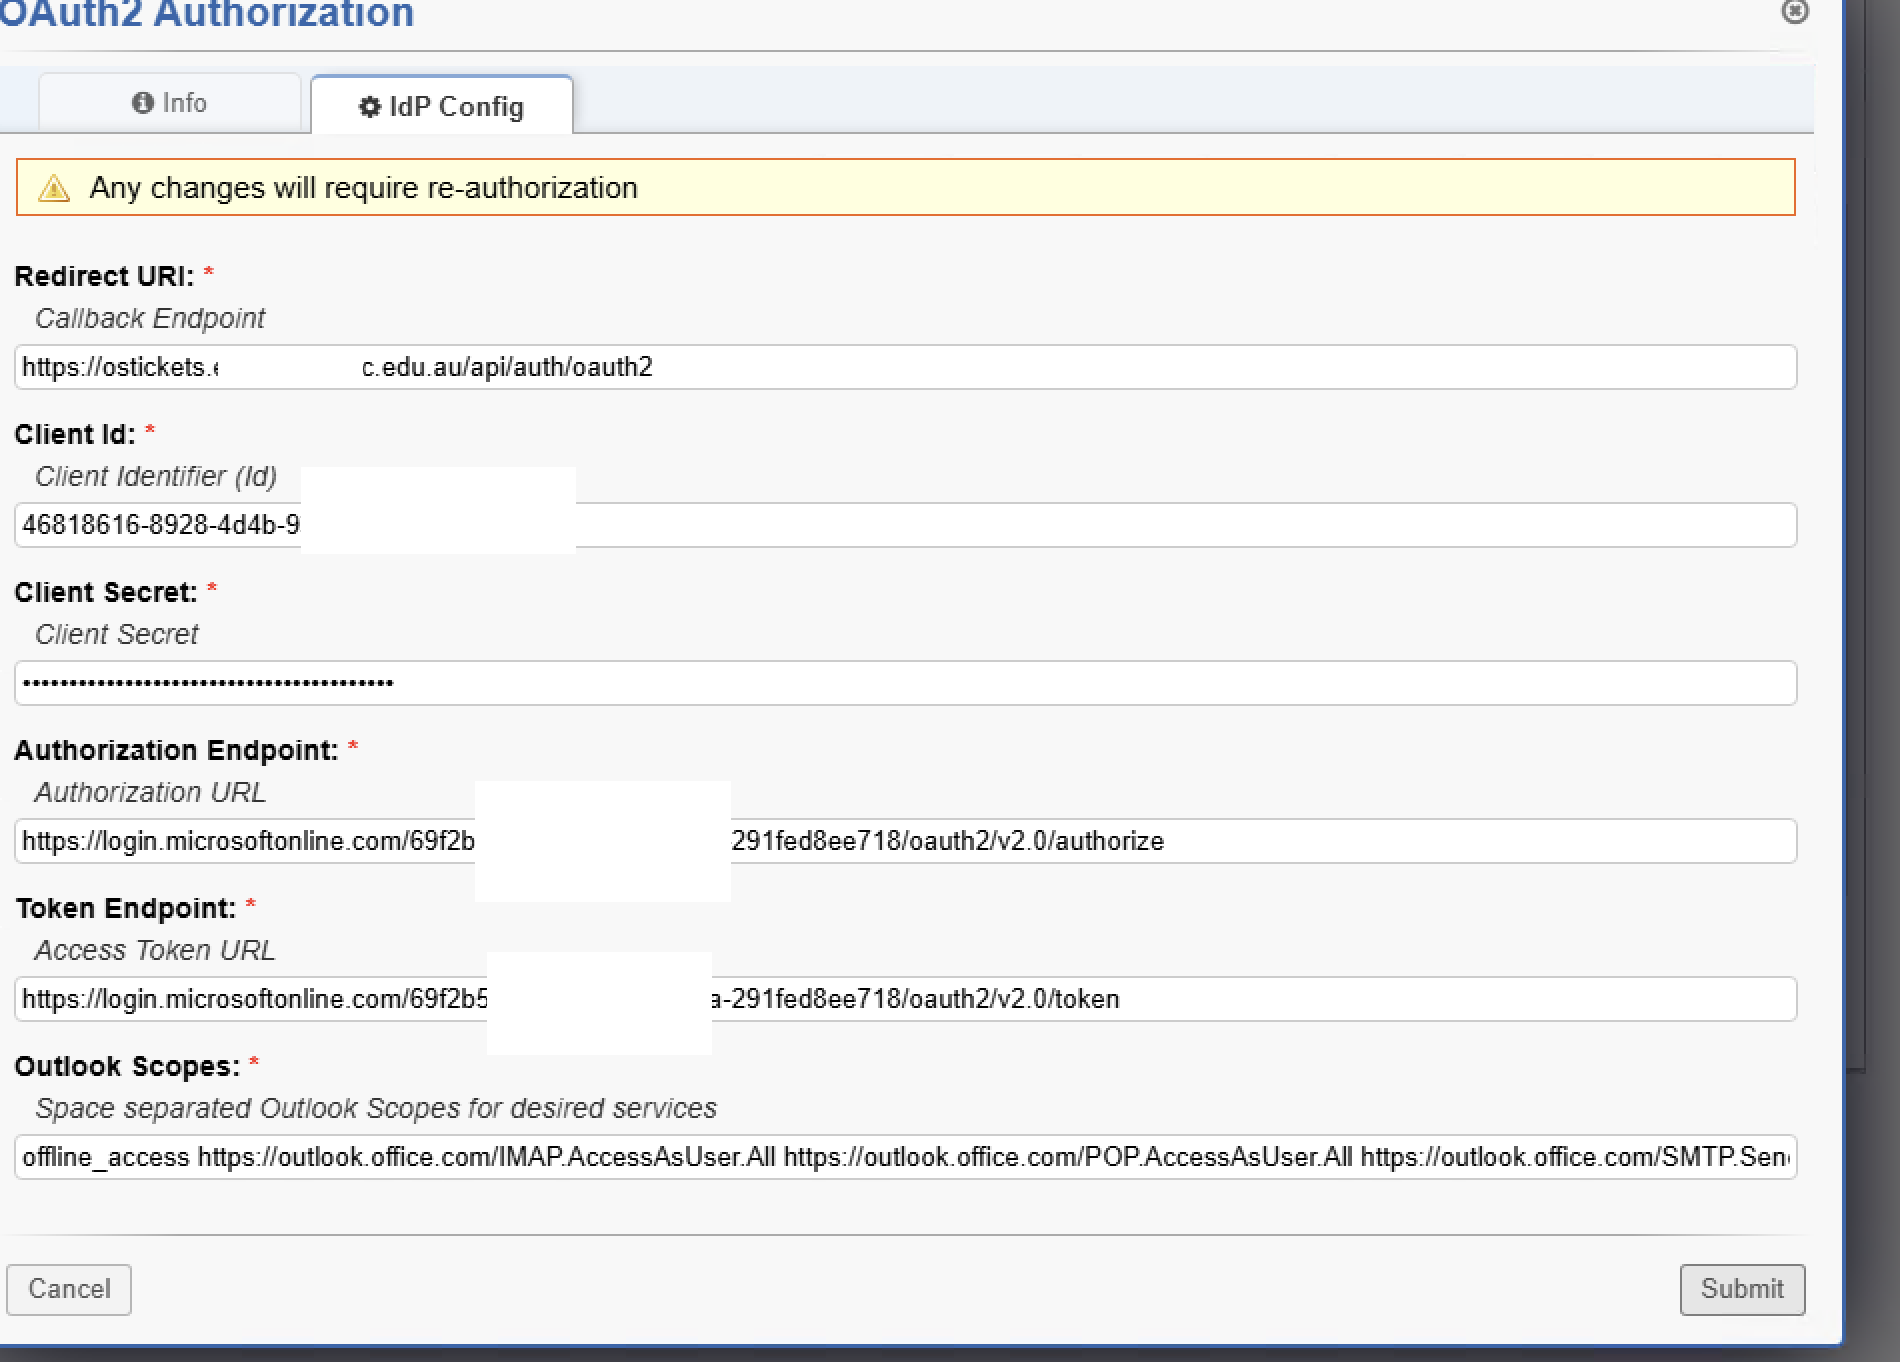
Task: Click the 'Redirect URI:' label
Action: 104,276
